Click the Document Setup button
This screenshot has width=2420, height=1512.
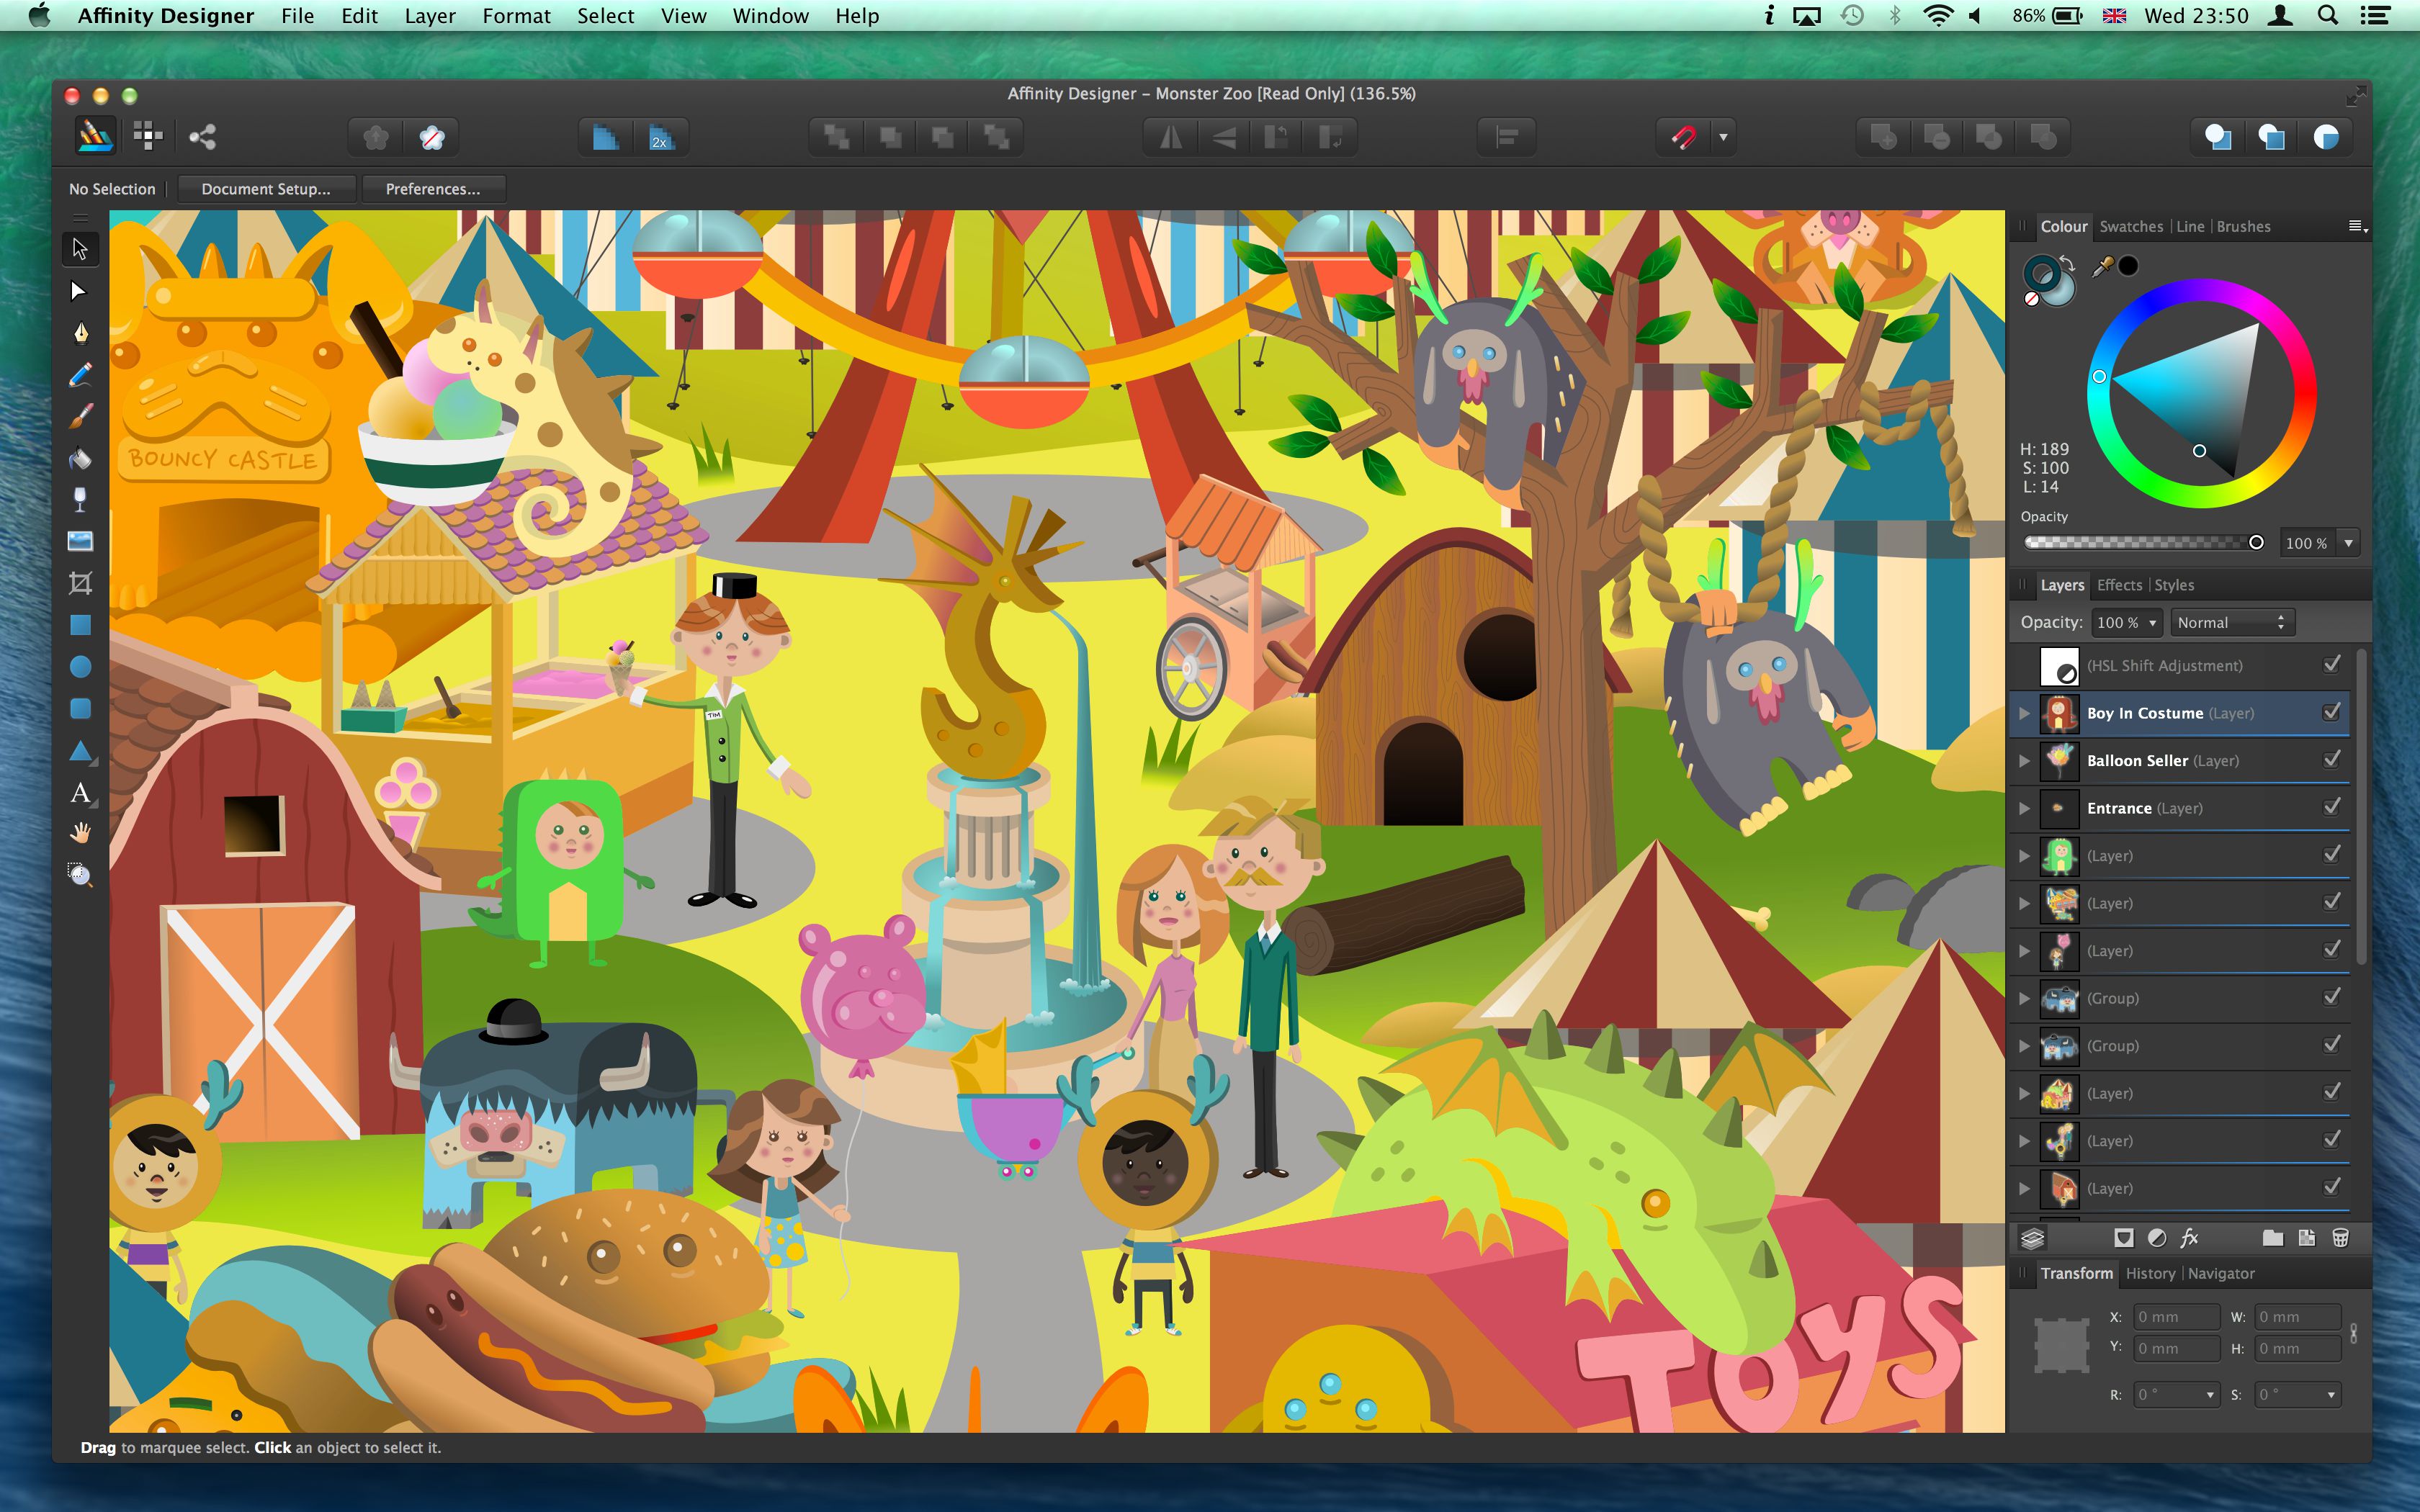tap(265, 189)
